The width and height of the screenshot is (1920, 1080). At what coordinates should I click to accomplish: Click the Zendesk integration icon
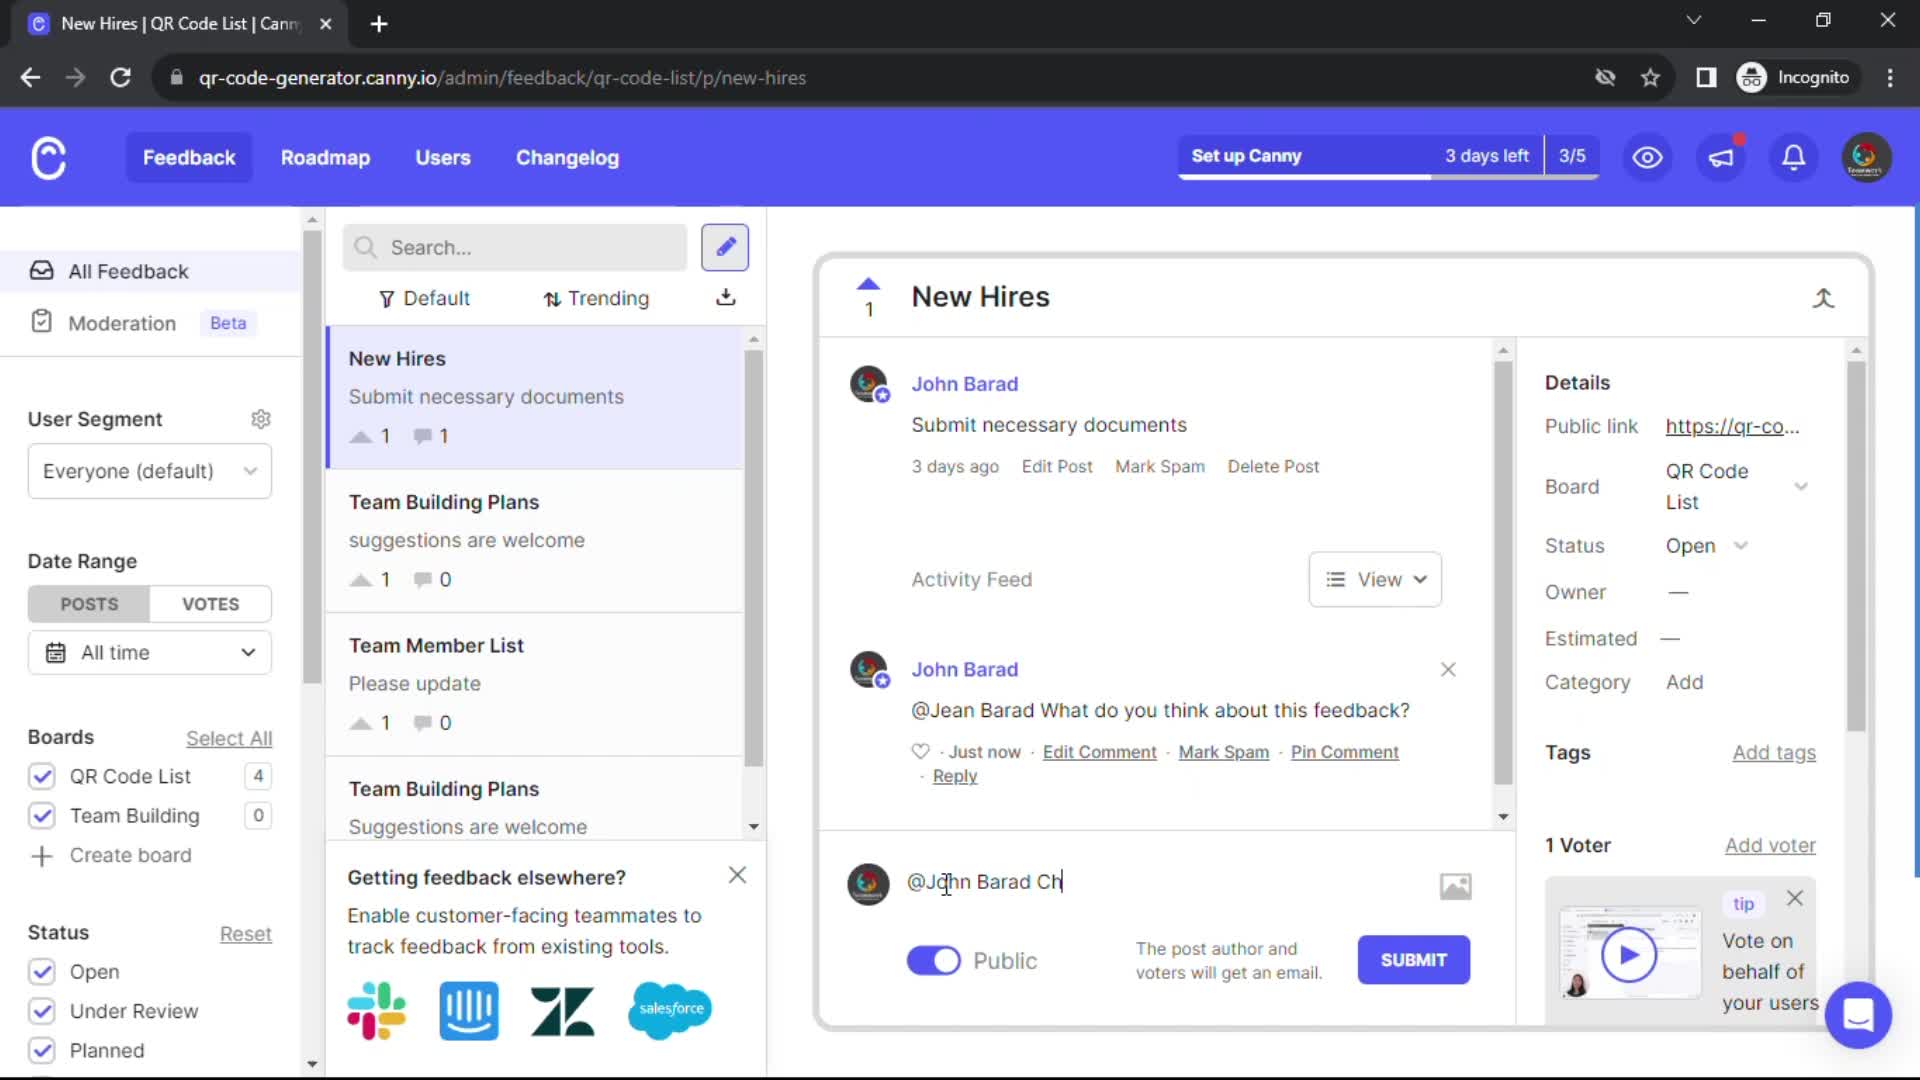pyautogui.click(x=562, y=1011)
